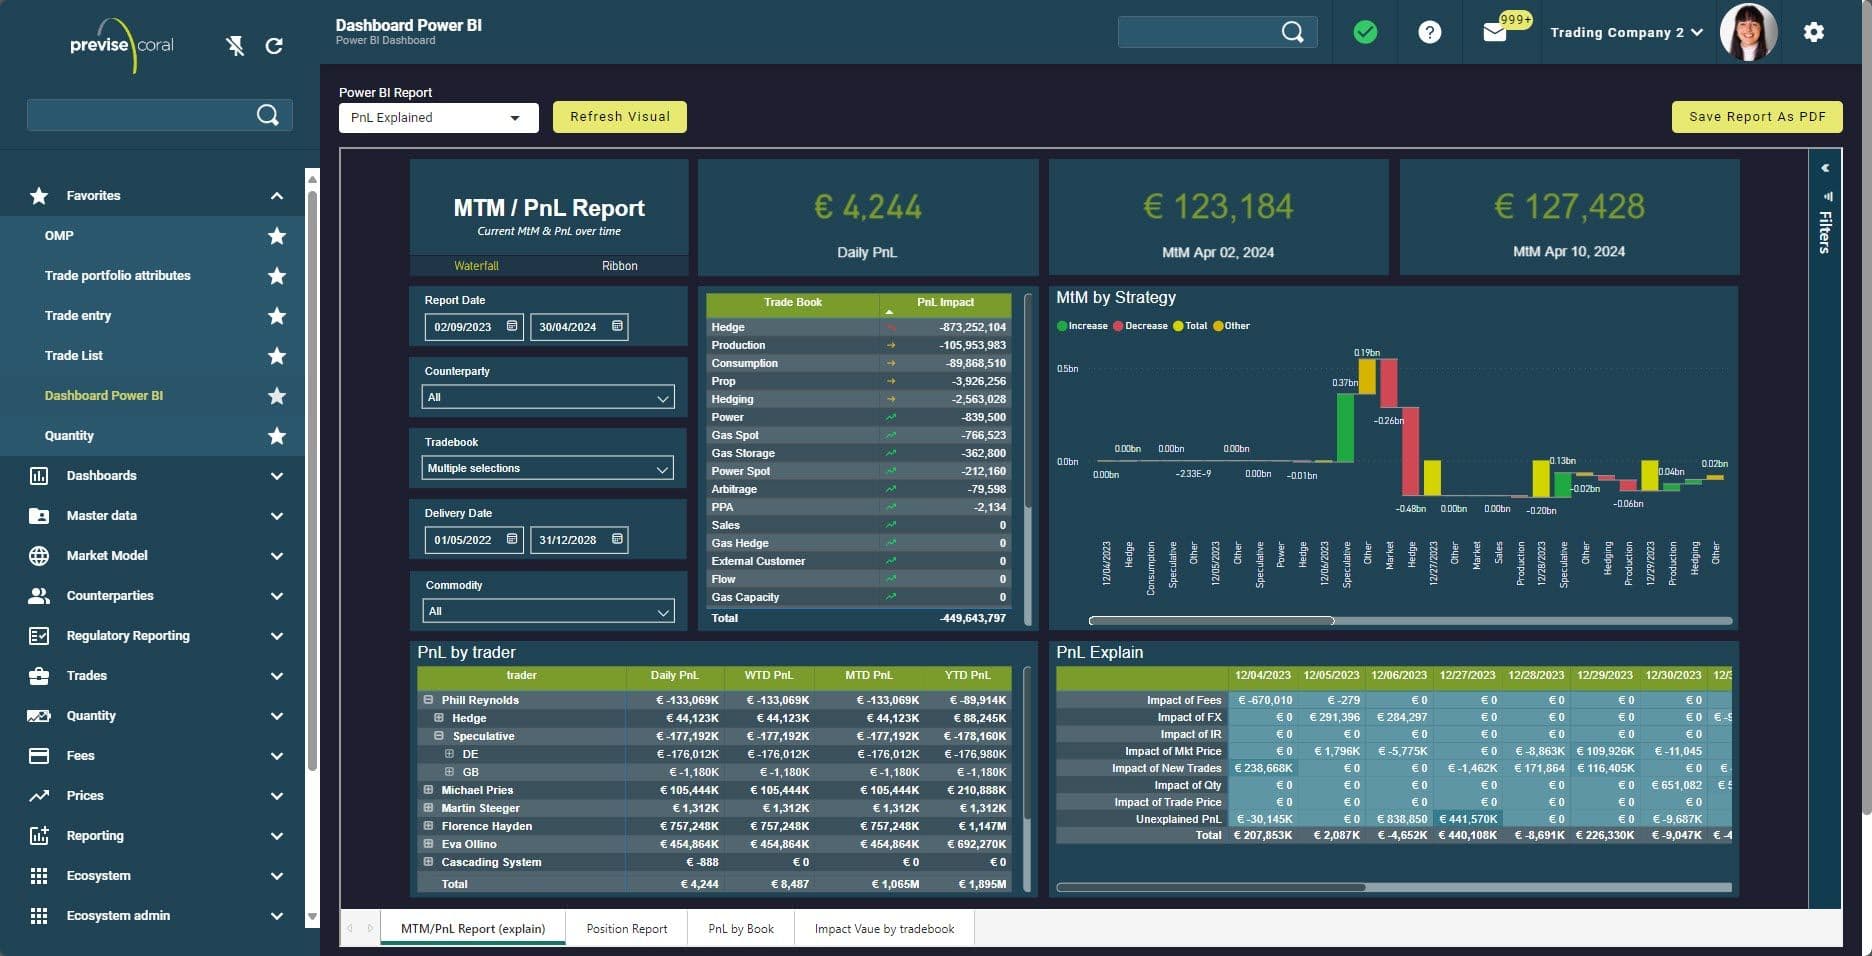Screen dimensions: 1872x956
Task: Unfavorite Trade List via its star
Action: (276, 356)
